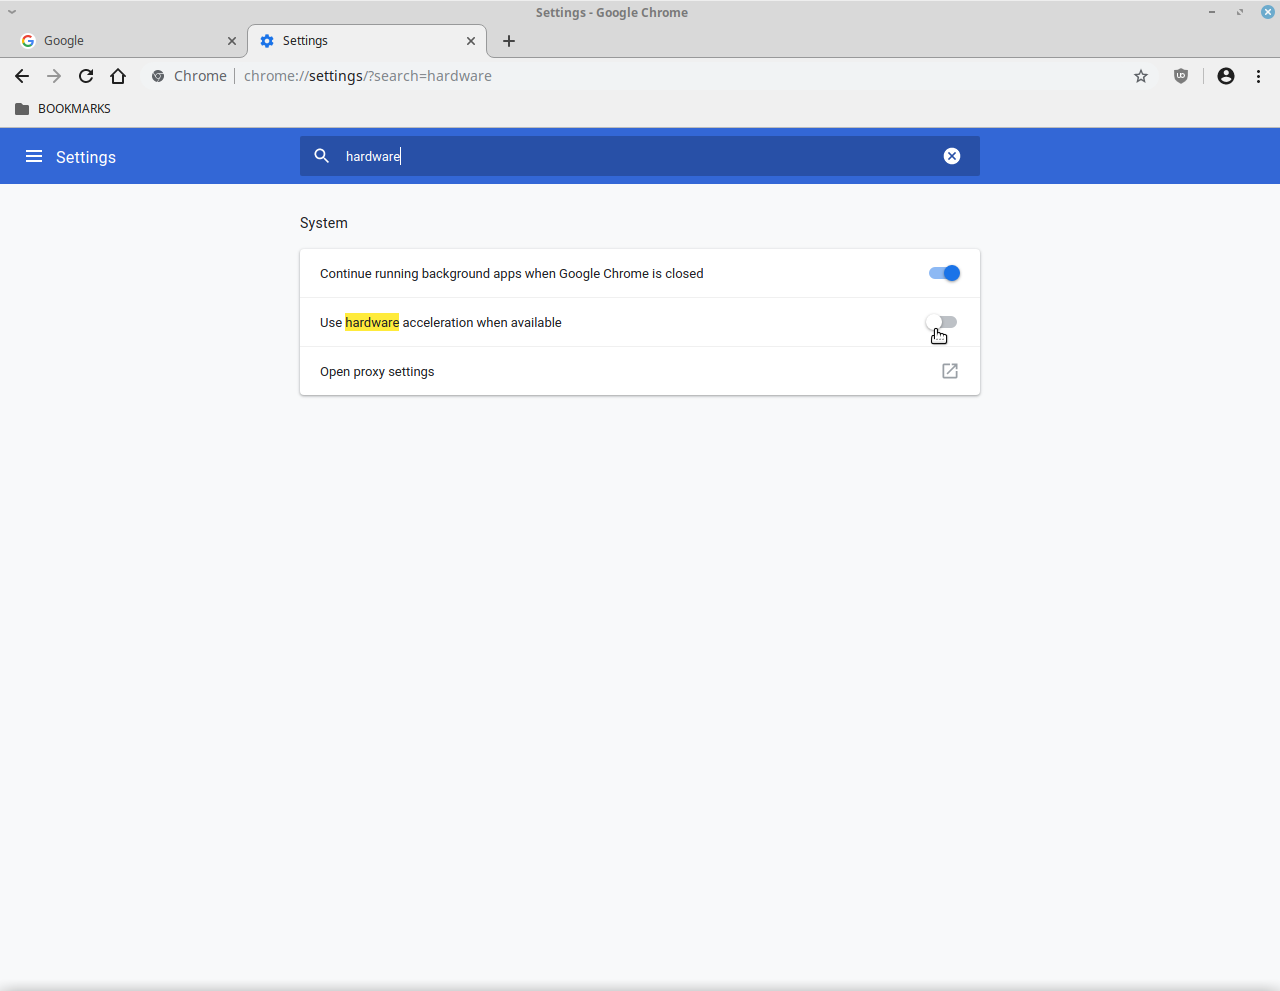The image size is (1280, 991).
Task: Open the uBlock shield extension icon
Action: point(1181,76)
